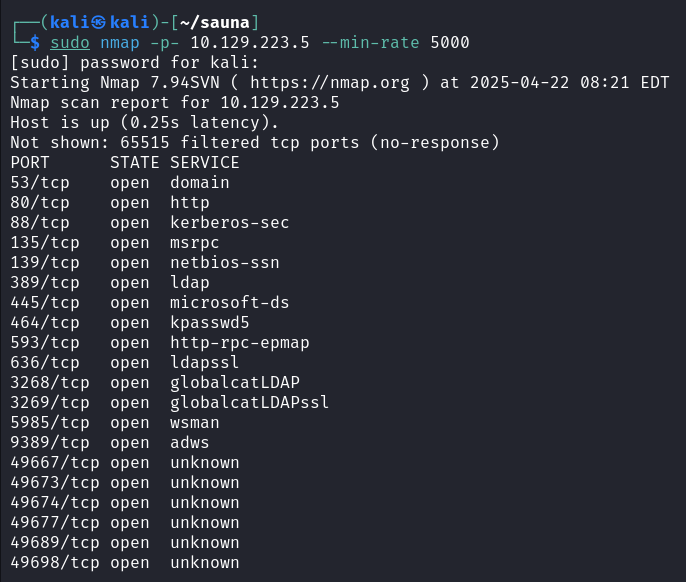Viewport: 686px width, 582px height.
Task: Click the 80/tcp http entry
Action: pyautogui.click(x=110, y=203)
